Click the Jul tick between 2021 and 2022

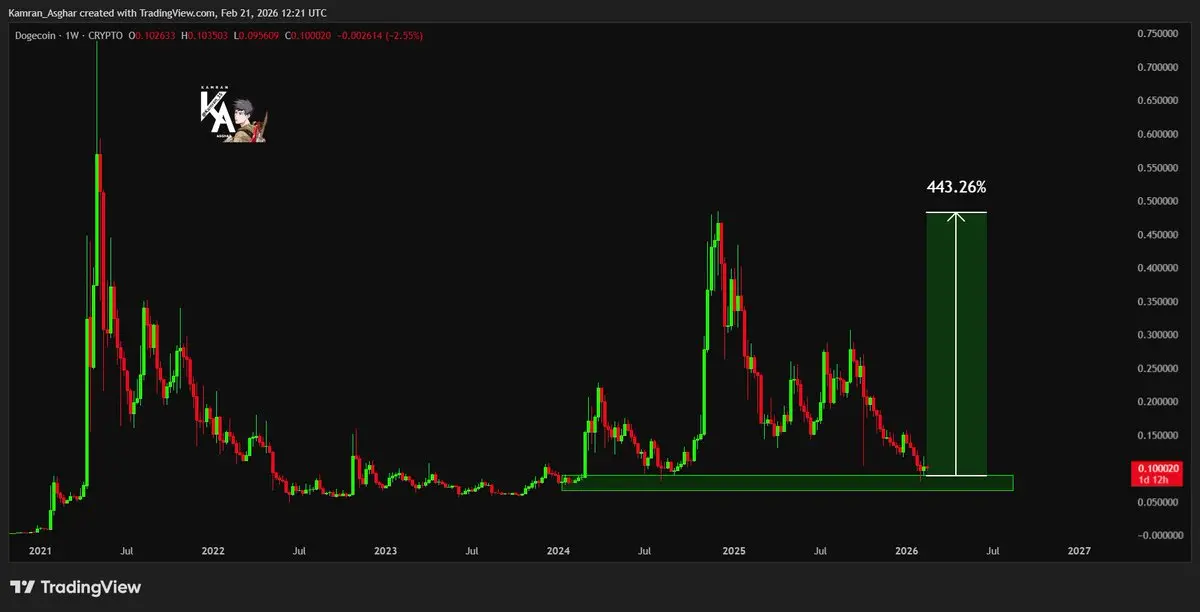pyautogui.click(x=126, y=551)
